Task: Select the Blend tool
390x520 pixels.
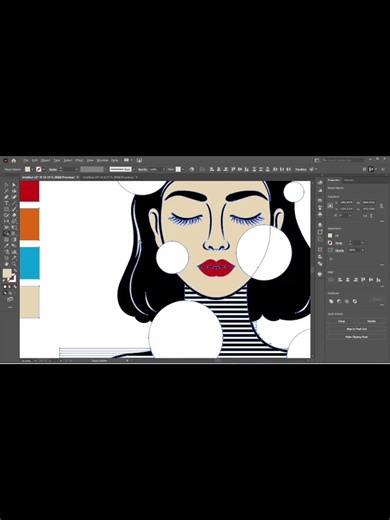Action: coord(14,245)
